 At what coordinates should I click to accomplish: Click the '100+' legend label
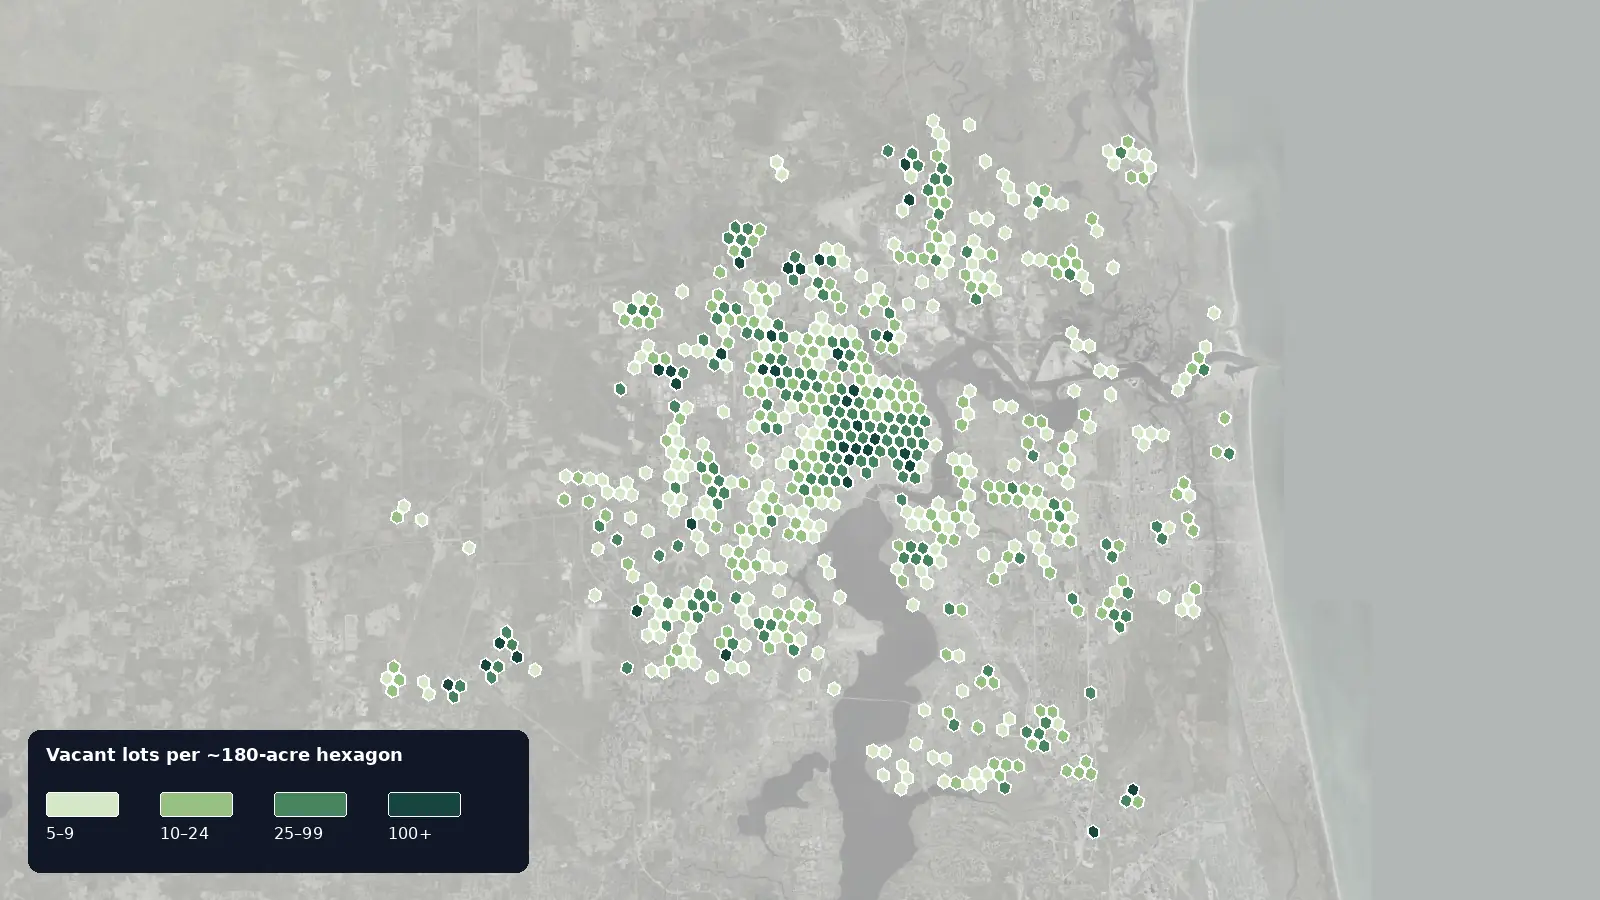point(410,833)
